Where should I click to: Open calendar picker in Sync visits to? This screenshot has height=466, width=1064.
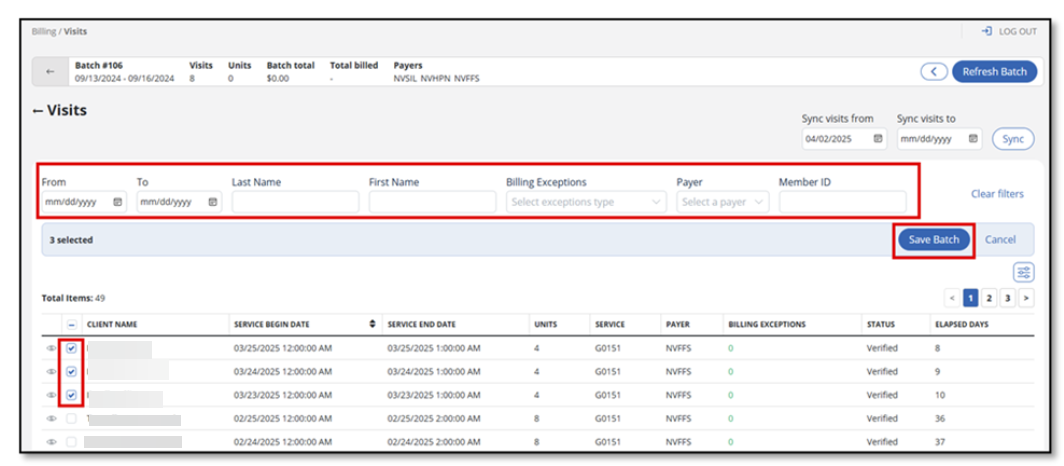(x=972, y=139)
